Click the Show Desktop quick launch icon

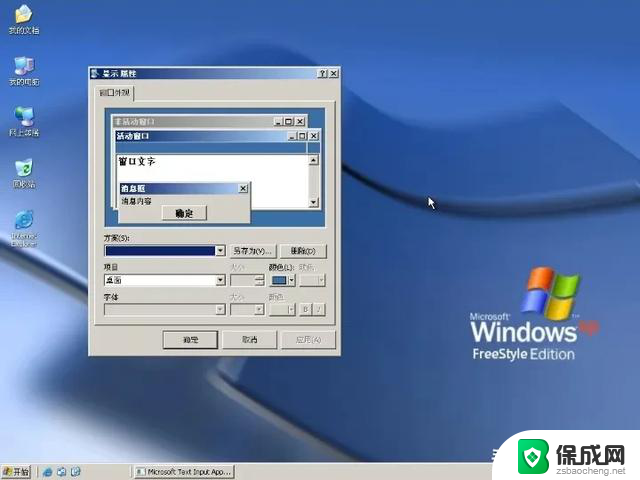click(62, 472)
